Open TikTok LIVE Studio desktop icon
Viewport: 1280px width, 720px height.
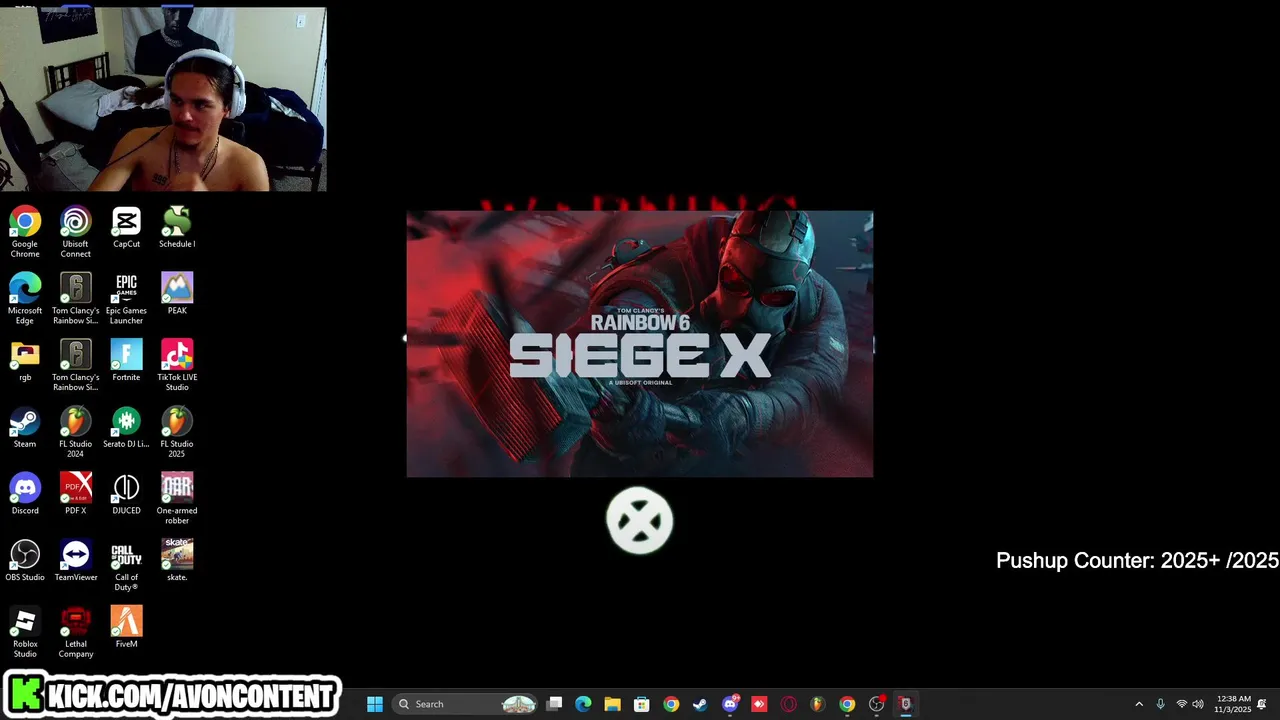click(177, 366)
